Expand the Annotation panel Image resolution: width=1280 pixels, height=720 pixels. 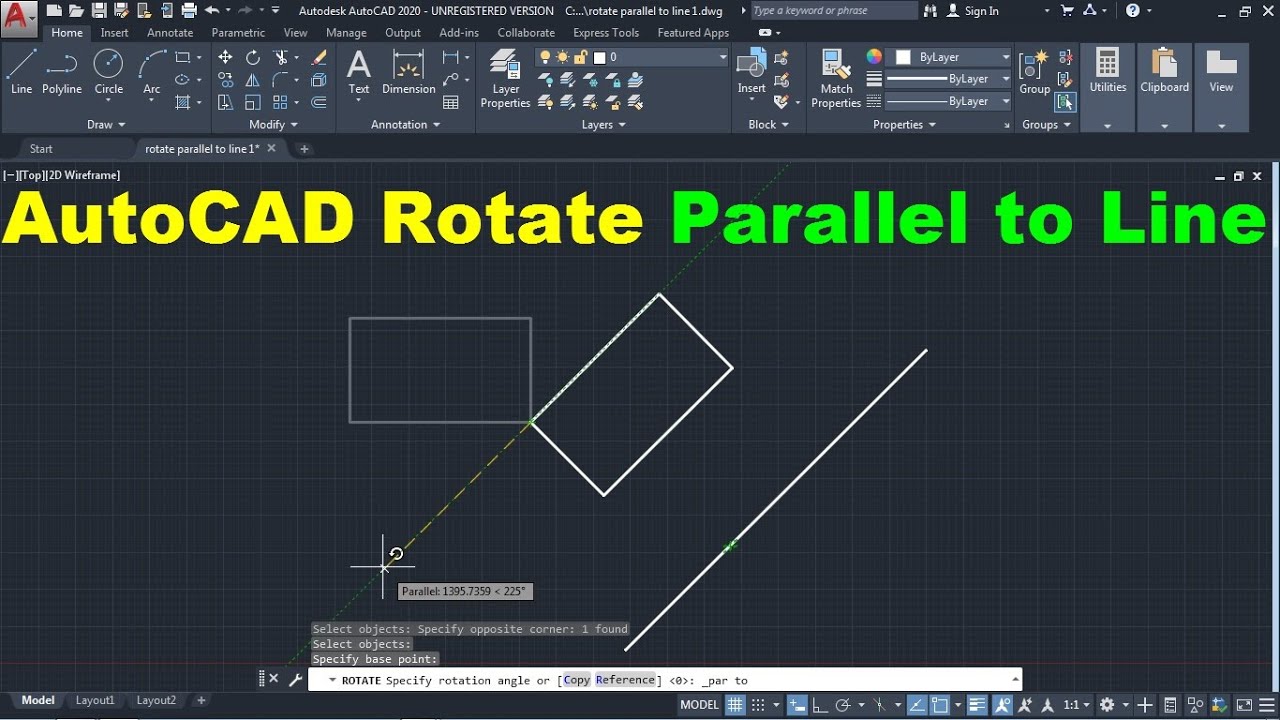tap(405, 124)
